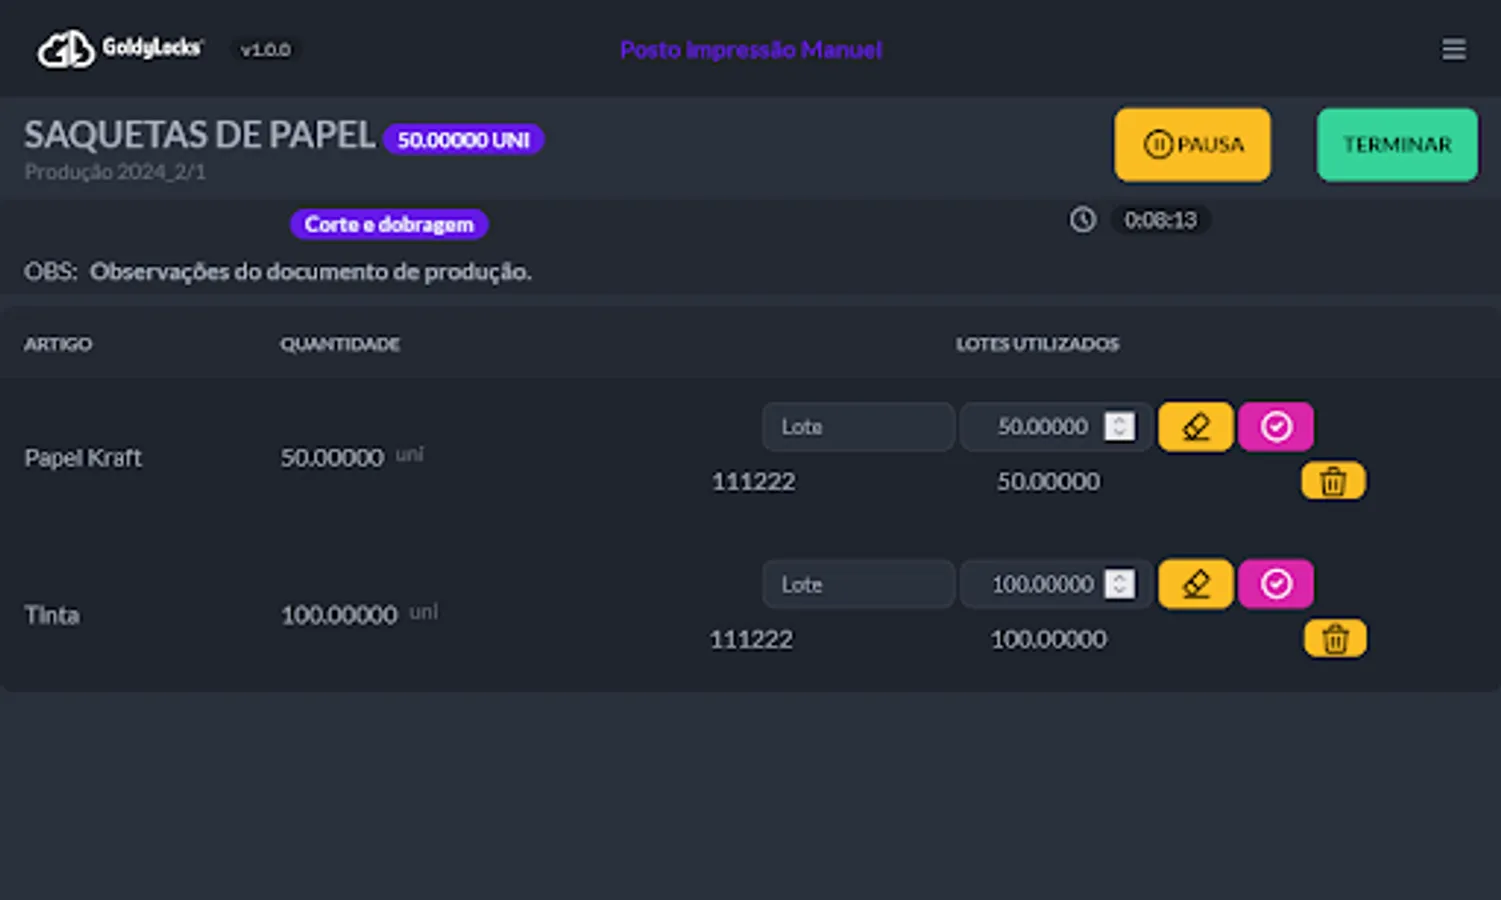Viewport: 1501px width, 900px height.
Task: Delete Papel Kraft lot 111222
Action: pyautogui.click(x=1333, y=481)
